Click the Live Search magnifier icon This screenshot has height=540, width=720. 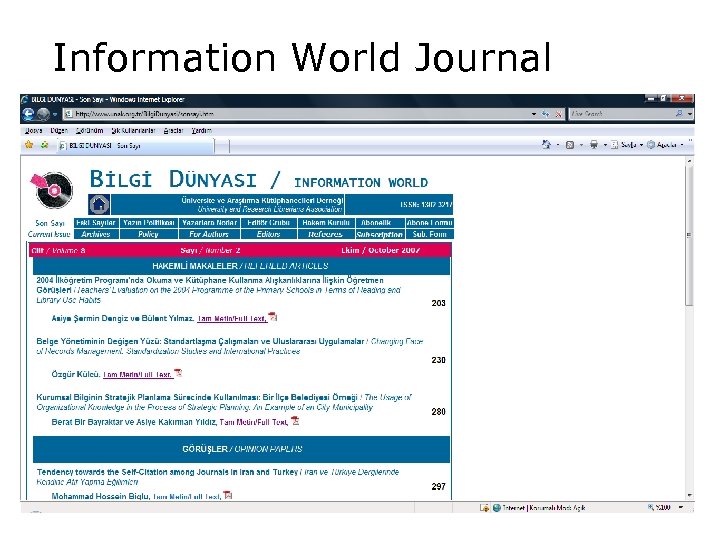click(679, 113)
